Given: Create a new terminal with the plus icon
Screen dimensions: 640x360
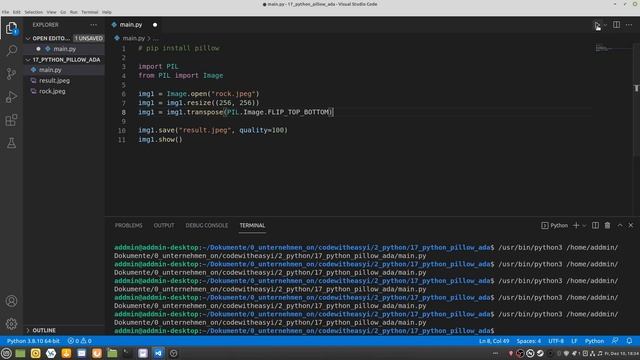Looking at the screenshot, I should [576, 225].
